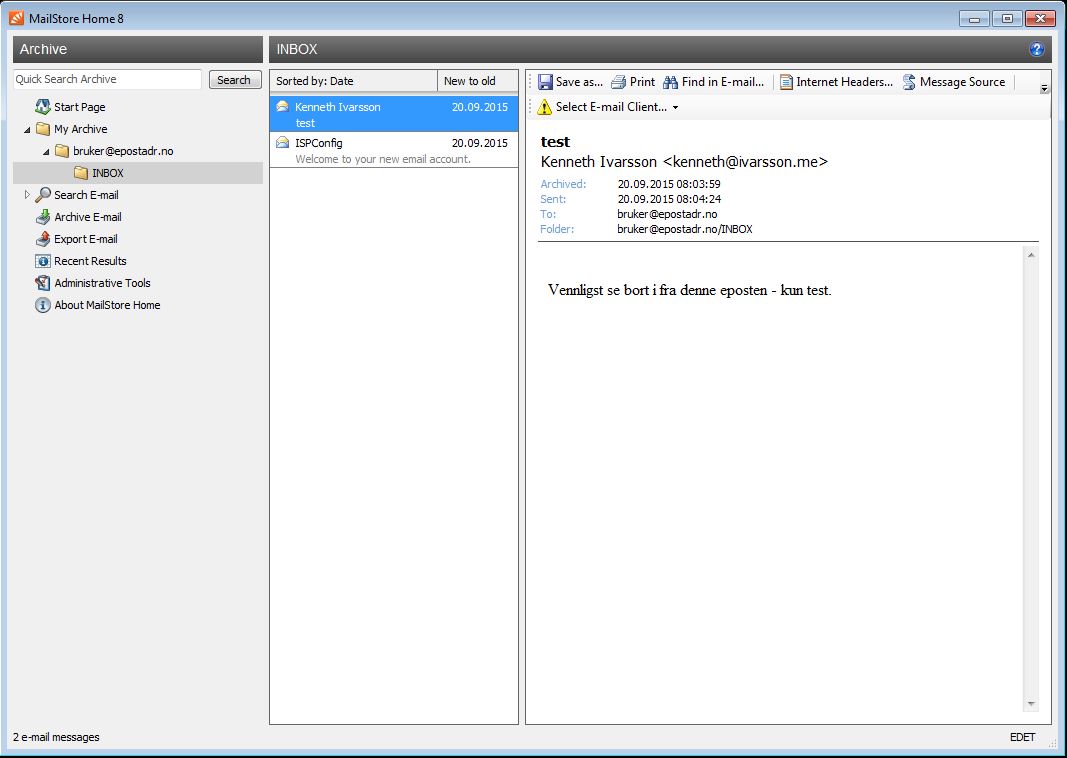Click Select E-mail Client... label
This screenshot has height=758, width=1067.
coord(611,107)
